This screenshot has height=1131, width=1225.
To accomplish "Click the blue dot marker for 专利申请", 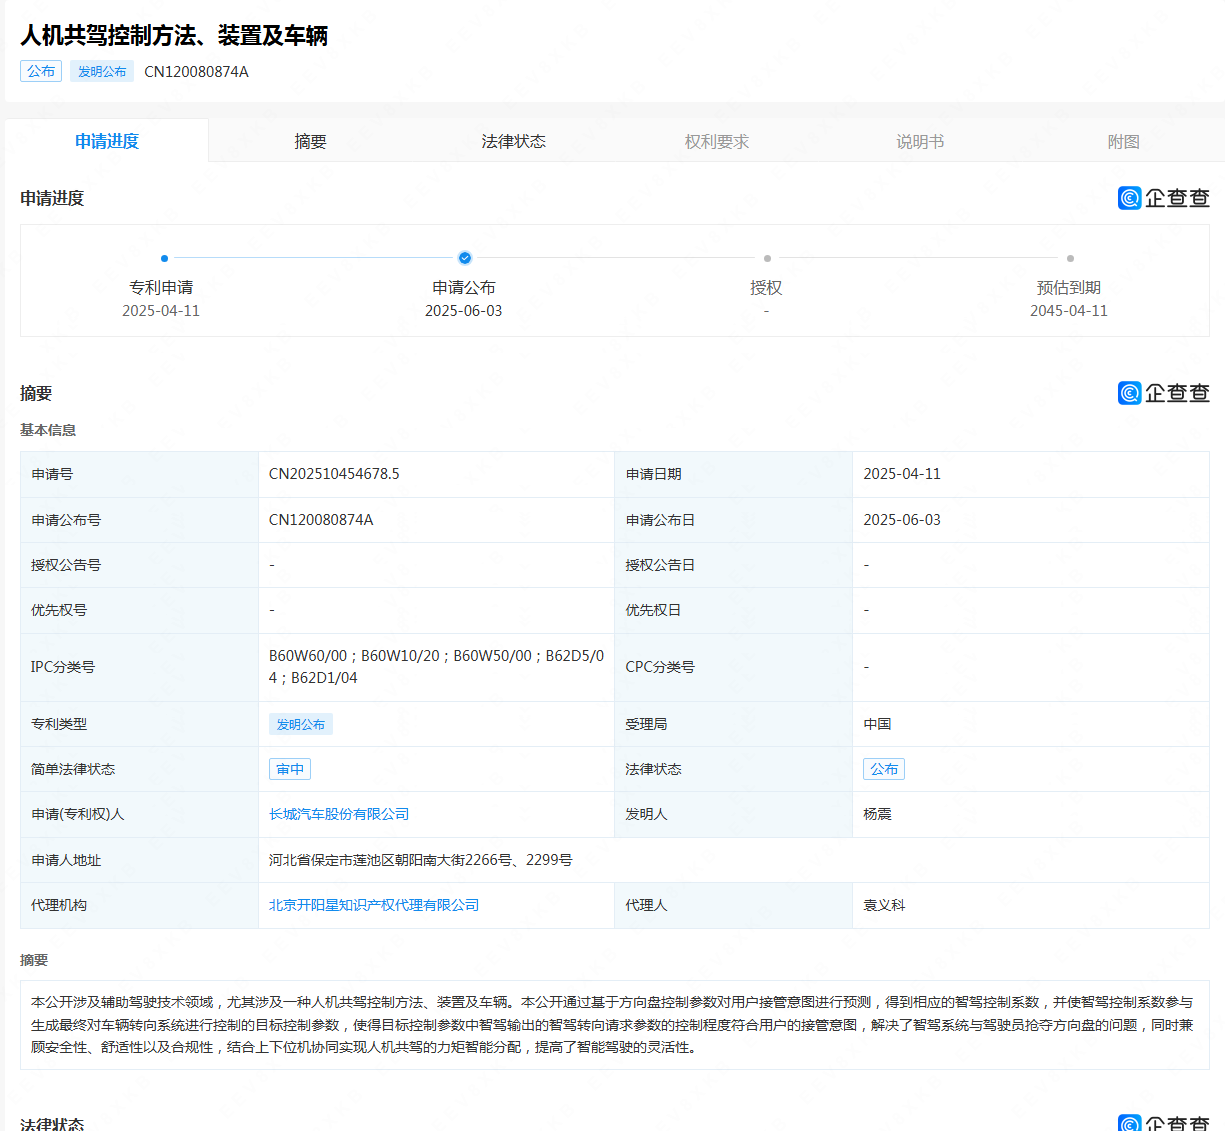I will pyautogui.click(x=164, y=258).
